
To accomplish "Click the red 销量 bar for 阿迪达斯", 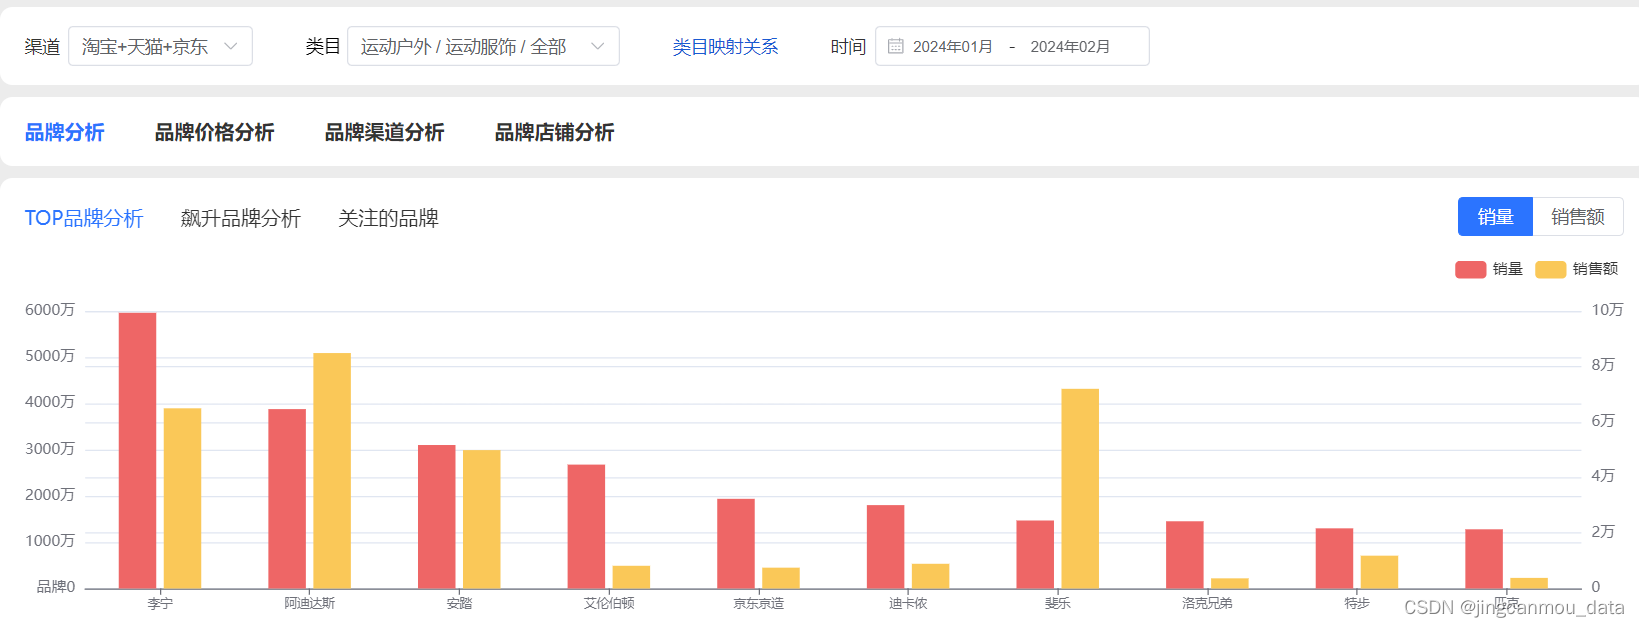I will coord(287,498).
